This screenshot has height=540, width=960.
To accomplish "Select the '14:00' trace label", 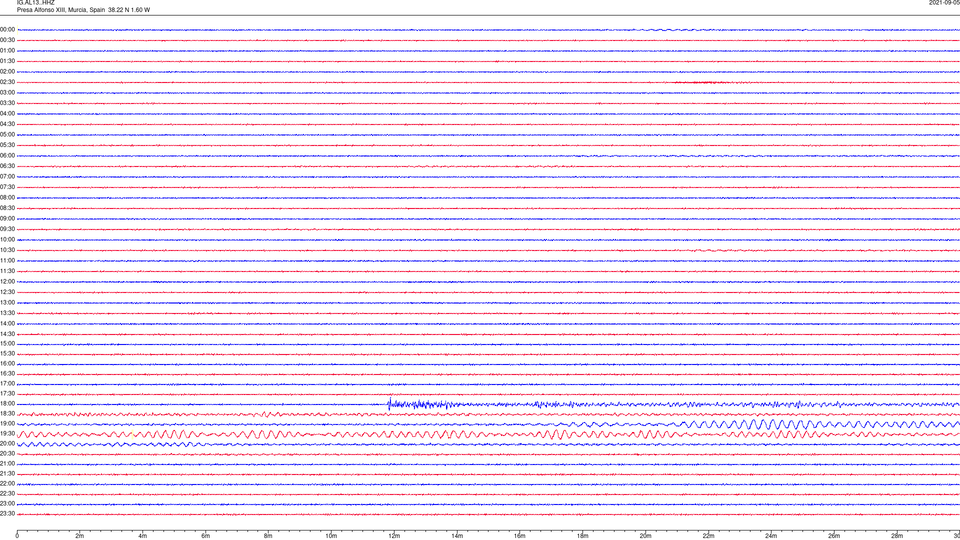I will (7, 323).
